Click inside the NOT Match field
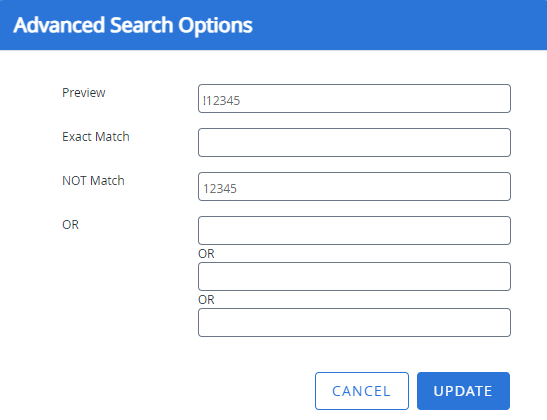 coord(354,186)
